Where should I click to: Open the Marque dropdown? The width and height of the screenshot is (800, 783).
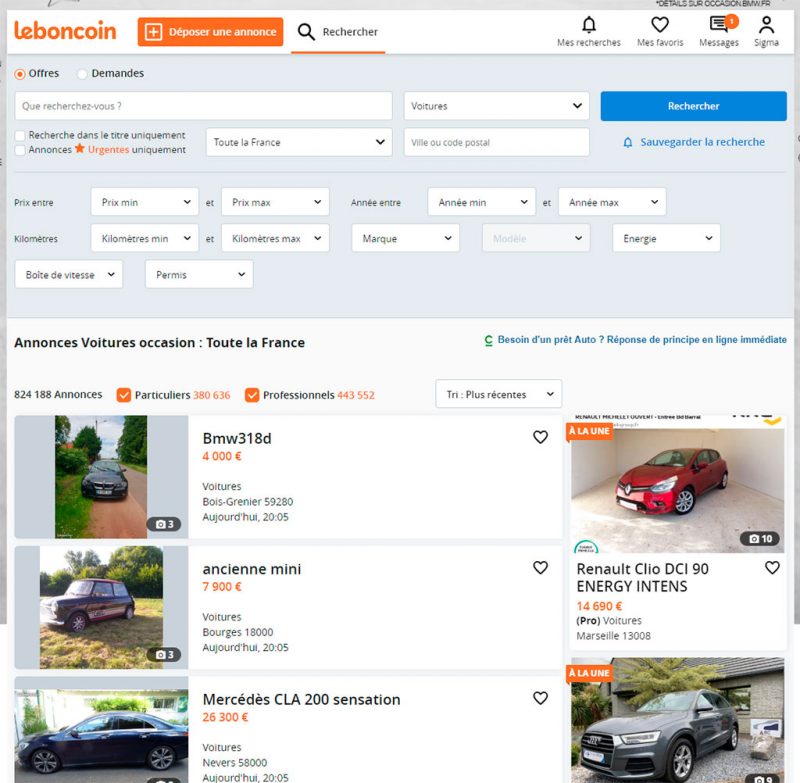[406, 238]
